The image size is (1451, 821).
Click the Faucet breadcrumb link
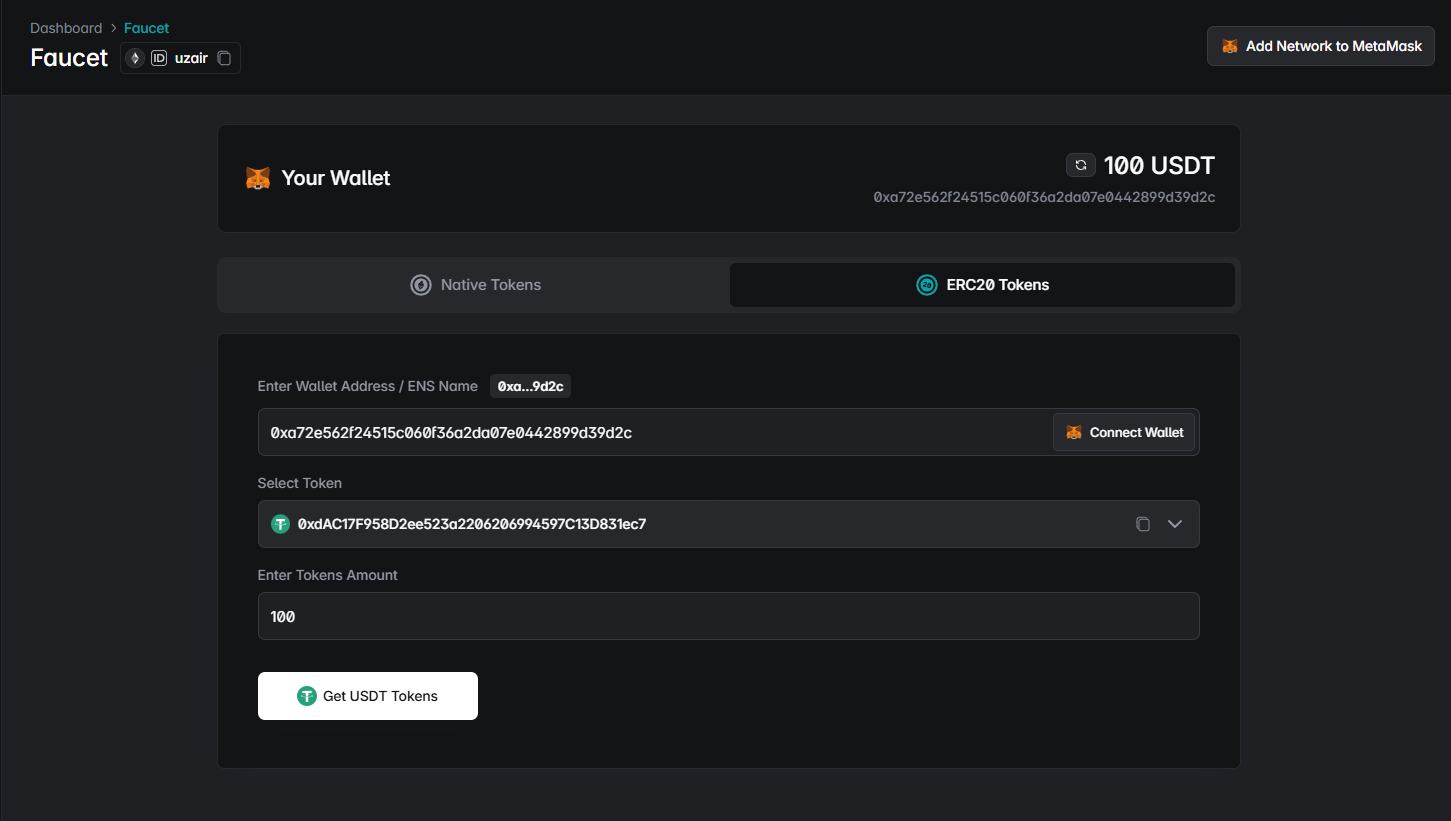coord(146,28)
